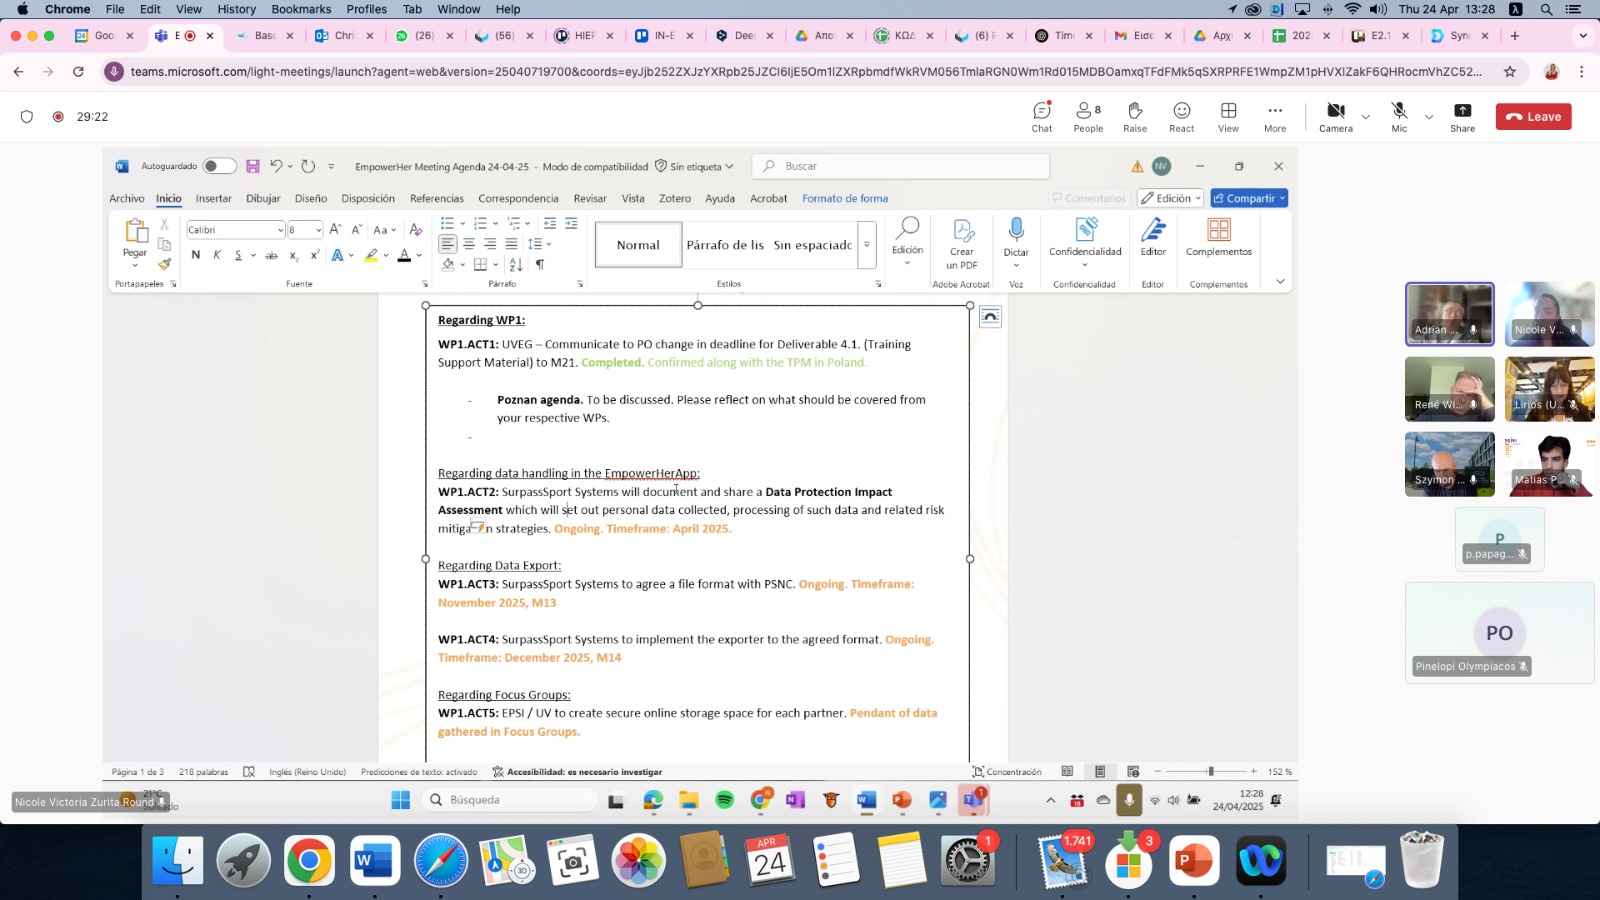Toggle Concentración focus mode
1600x900 pixels.
click(x=1007, y=771)
